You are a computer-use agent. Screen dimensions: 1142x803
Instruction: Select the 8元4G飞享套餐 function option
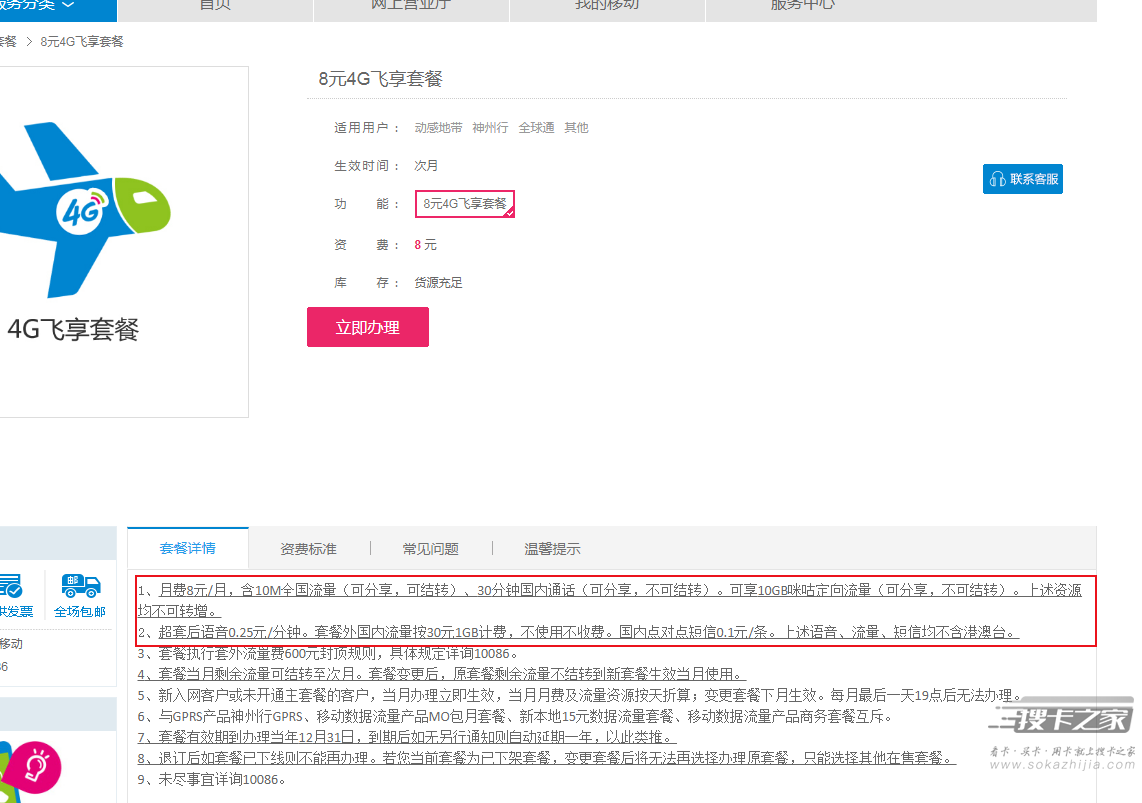click(465, 204)
